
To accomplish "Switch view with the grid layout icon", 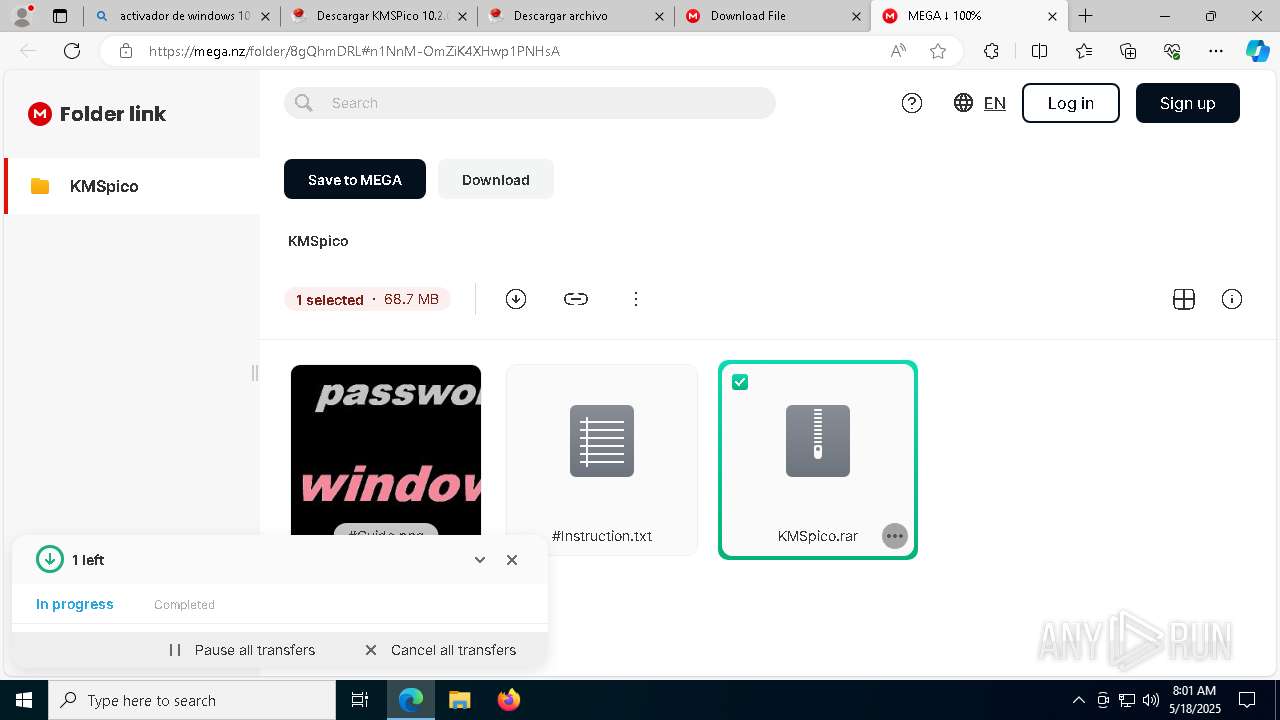I will 1184,299.
